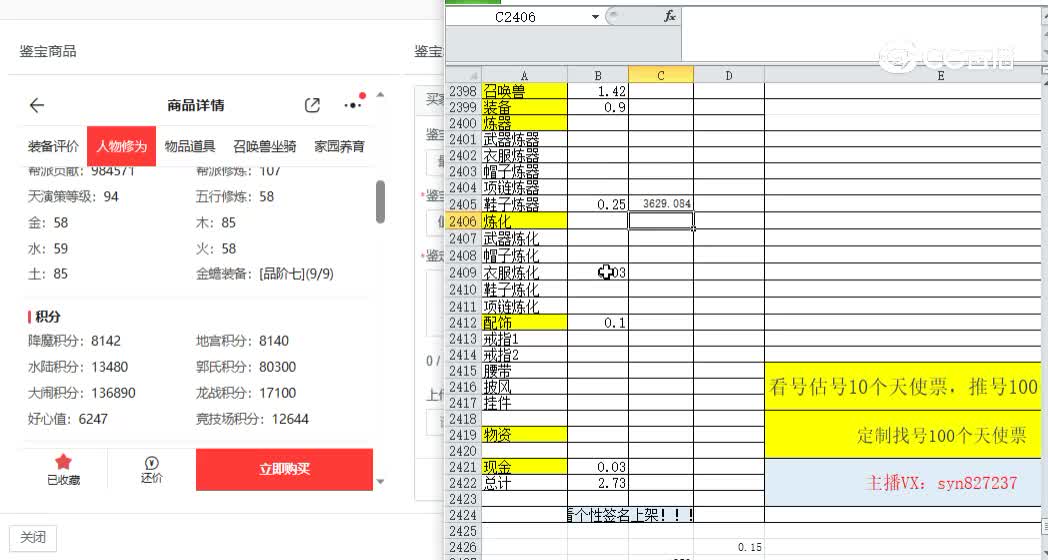Screen dimensions: 1048x560
Task: Click the 已收藏 star favorite icon
Action: point(63,461)
